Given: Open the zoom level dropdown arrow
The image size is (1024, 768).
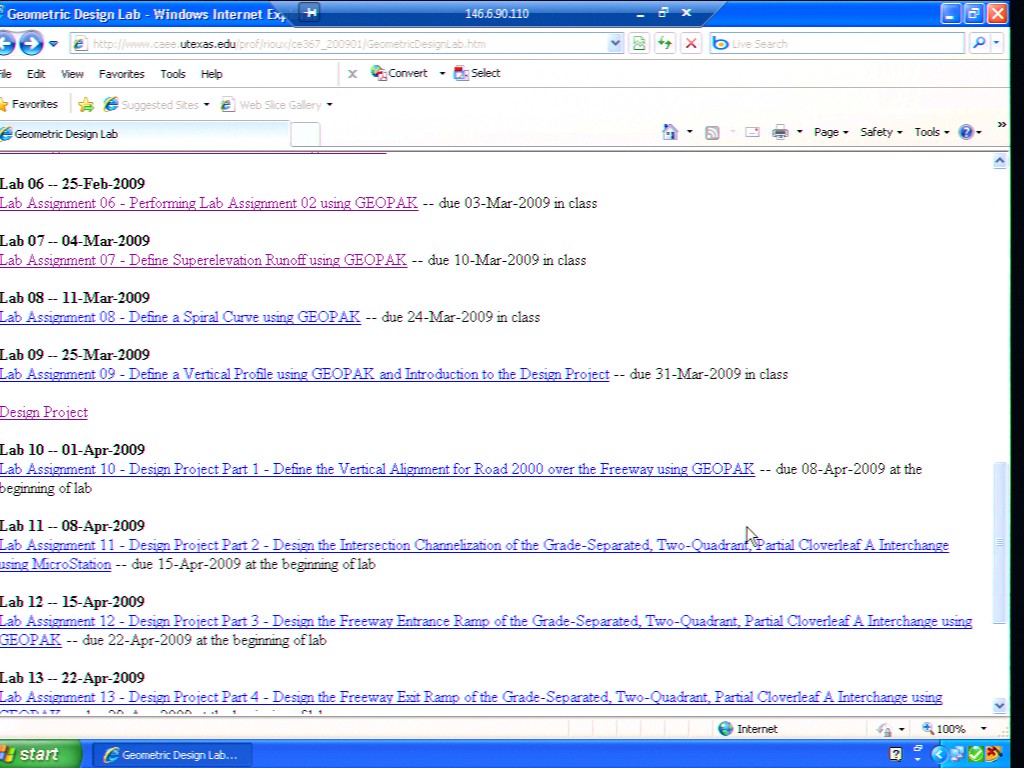Looking at the screenshot, I should click(x=984, y=729).
